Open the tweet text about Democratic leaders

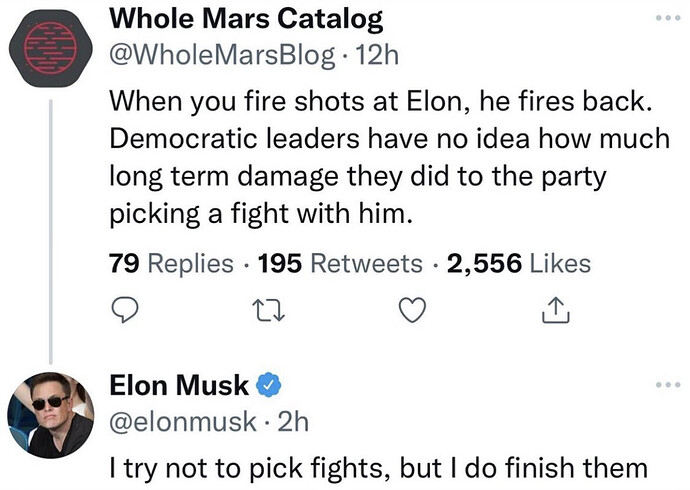[x=389, y=157]
